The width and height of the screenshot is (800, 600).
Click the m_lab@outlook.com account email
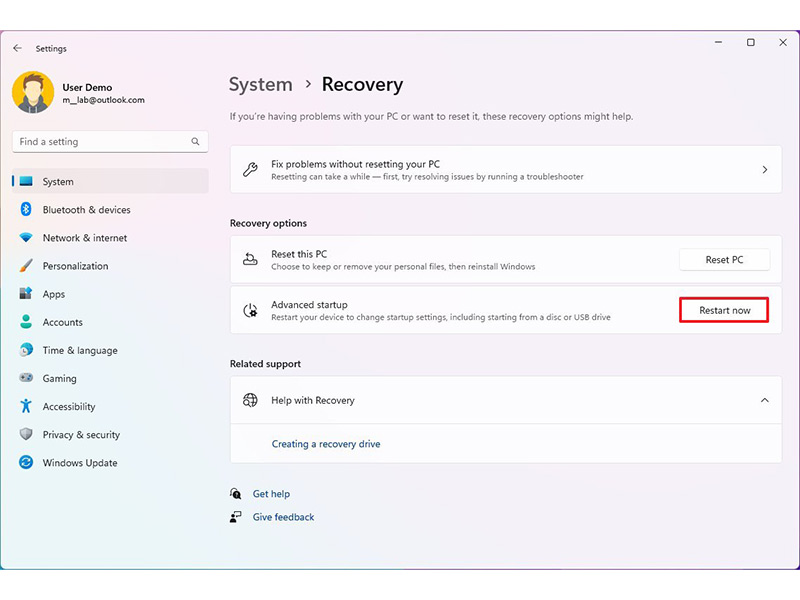tap(104, 100)
